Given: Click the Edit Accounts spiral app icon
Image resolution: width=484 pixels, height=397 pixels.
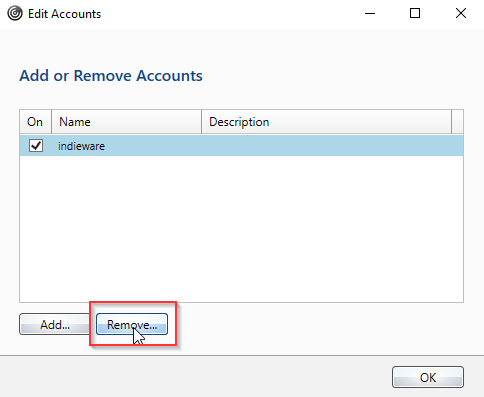Looking at the screenshot, I should point(15,14).
